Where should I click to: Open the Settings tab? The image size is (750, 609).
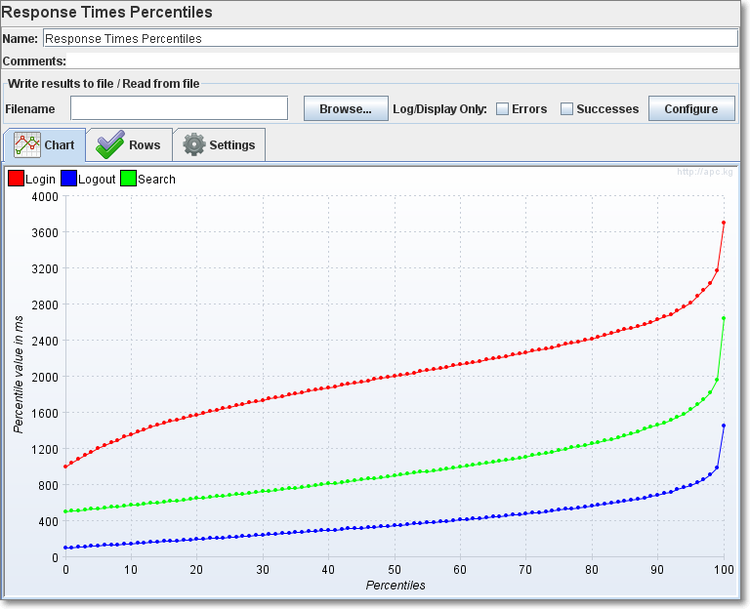pos(219,145)
